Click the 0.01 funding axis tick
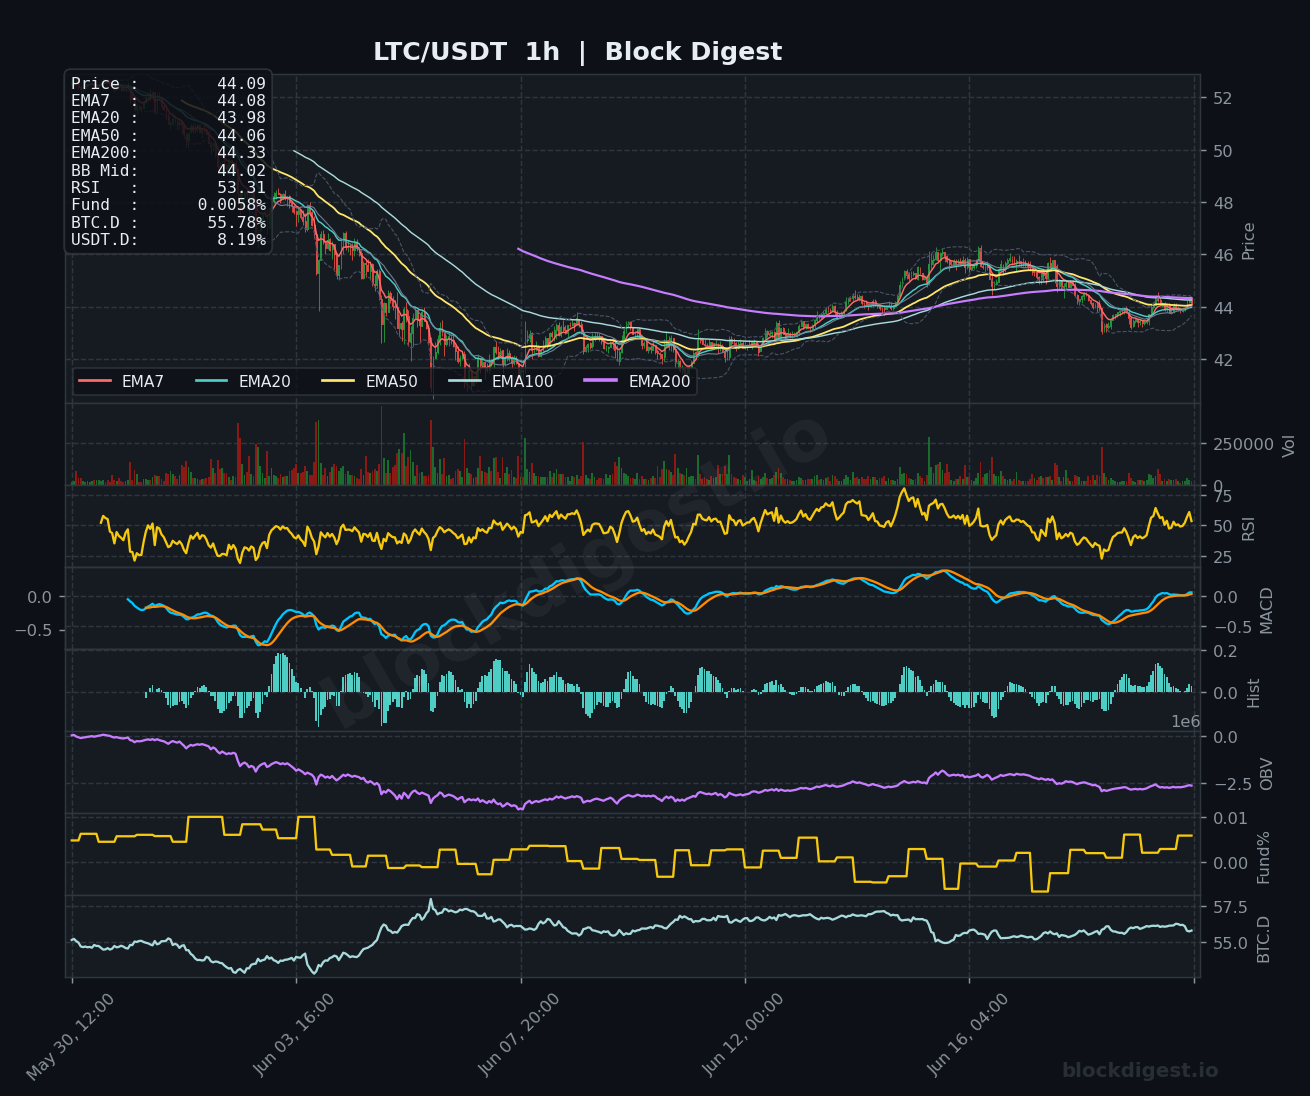Screen dimensions: 1310x1096 pos(1229,819)
